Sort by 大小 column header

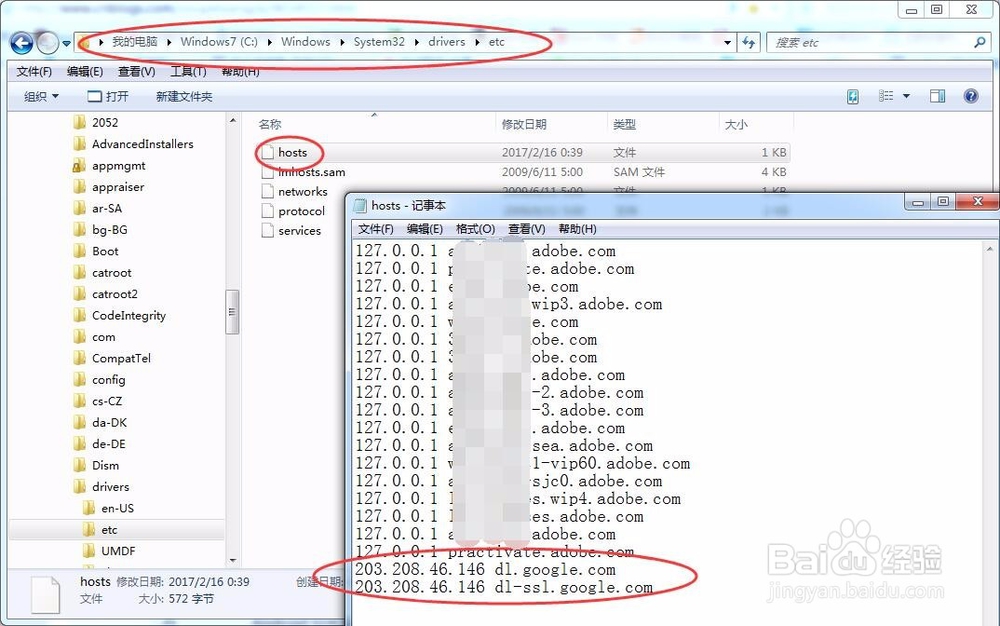pos(736,124)
